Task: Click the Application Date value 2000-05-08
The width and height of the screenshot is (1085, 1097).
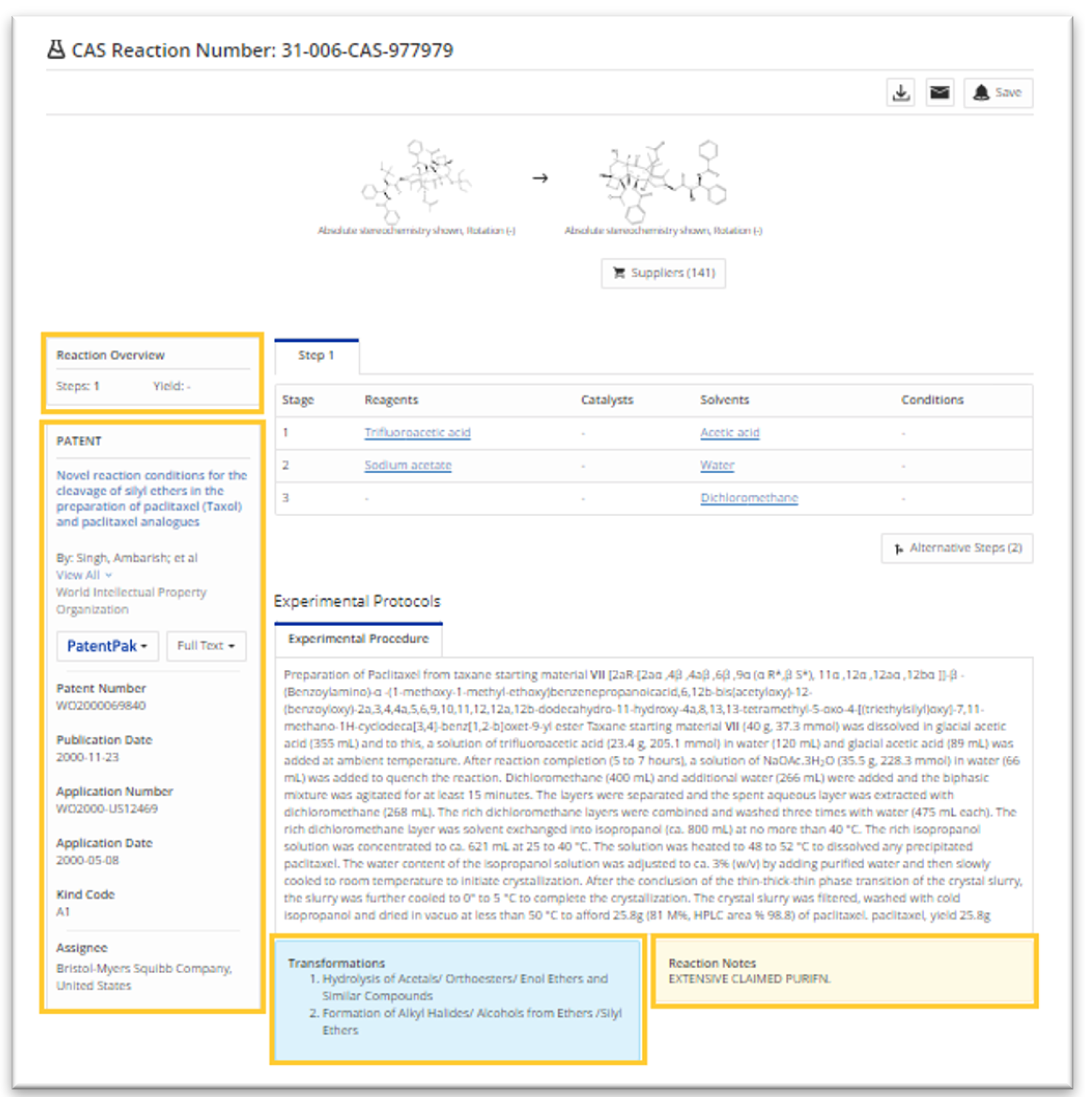Action: tap(87, 861)
